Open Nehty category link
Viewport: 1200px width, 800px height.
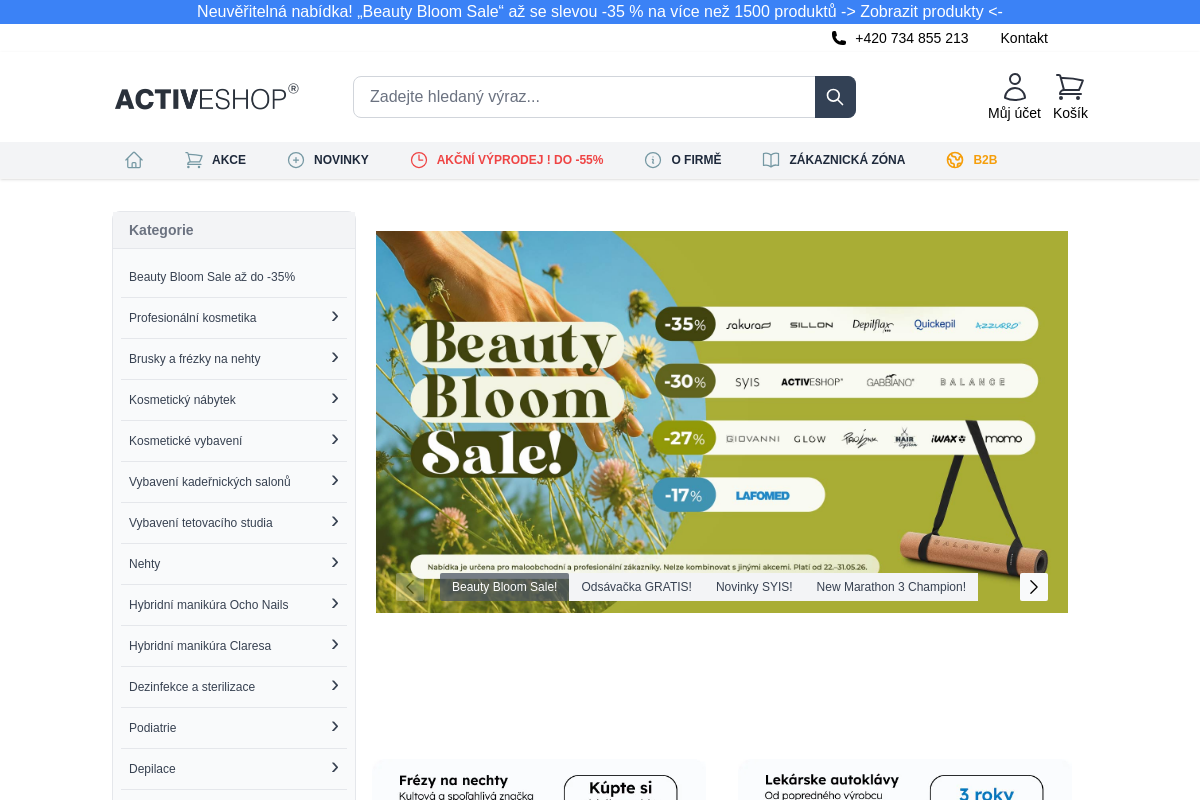coord(145,564)
